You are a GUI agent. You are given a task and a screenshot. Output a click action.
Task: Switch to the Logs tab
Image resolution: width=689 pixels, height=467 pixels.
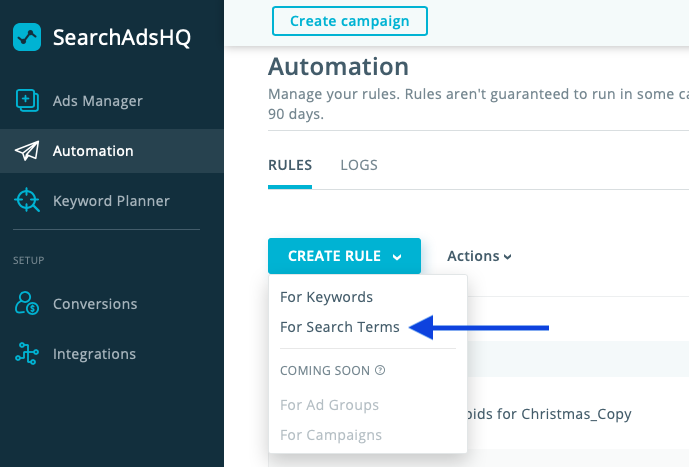(x=359, y=165)
